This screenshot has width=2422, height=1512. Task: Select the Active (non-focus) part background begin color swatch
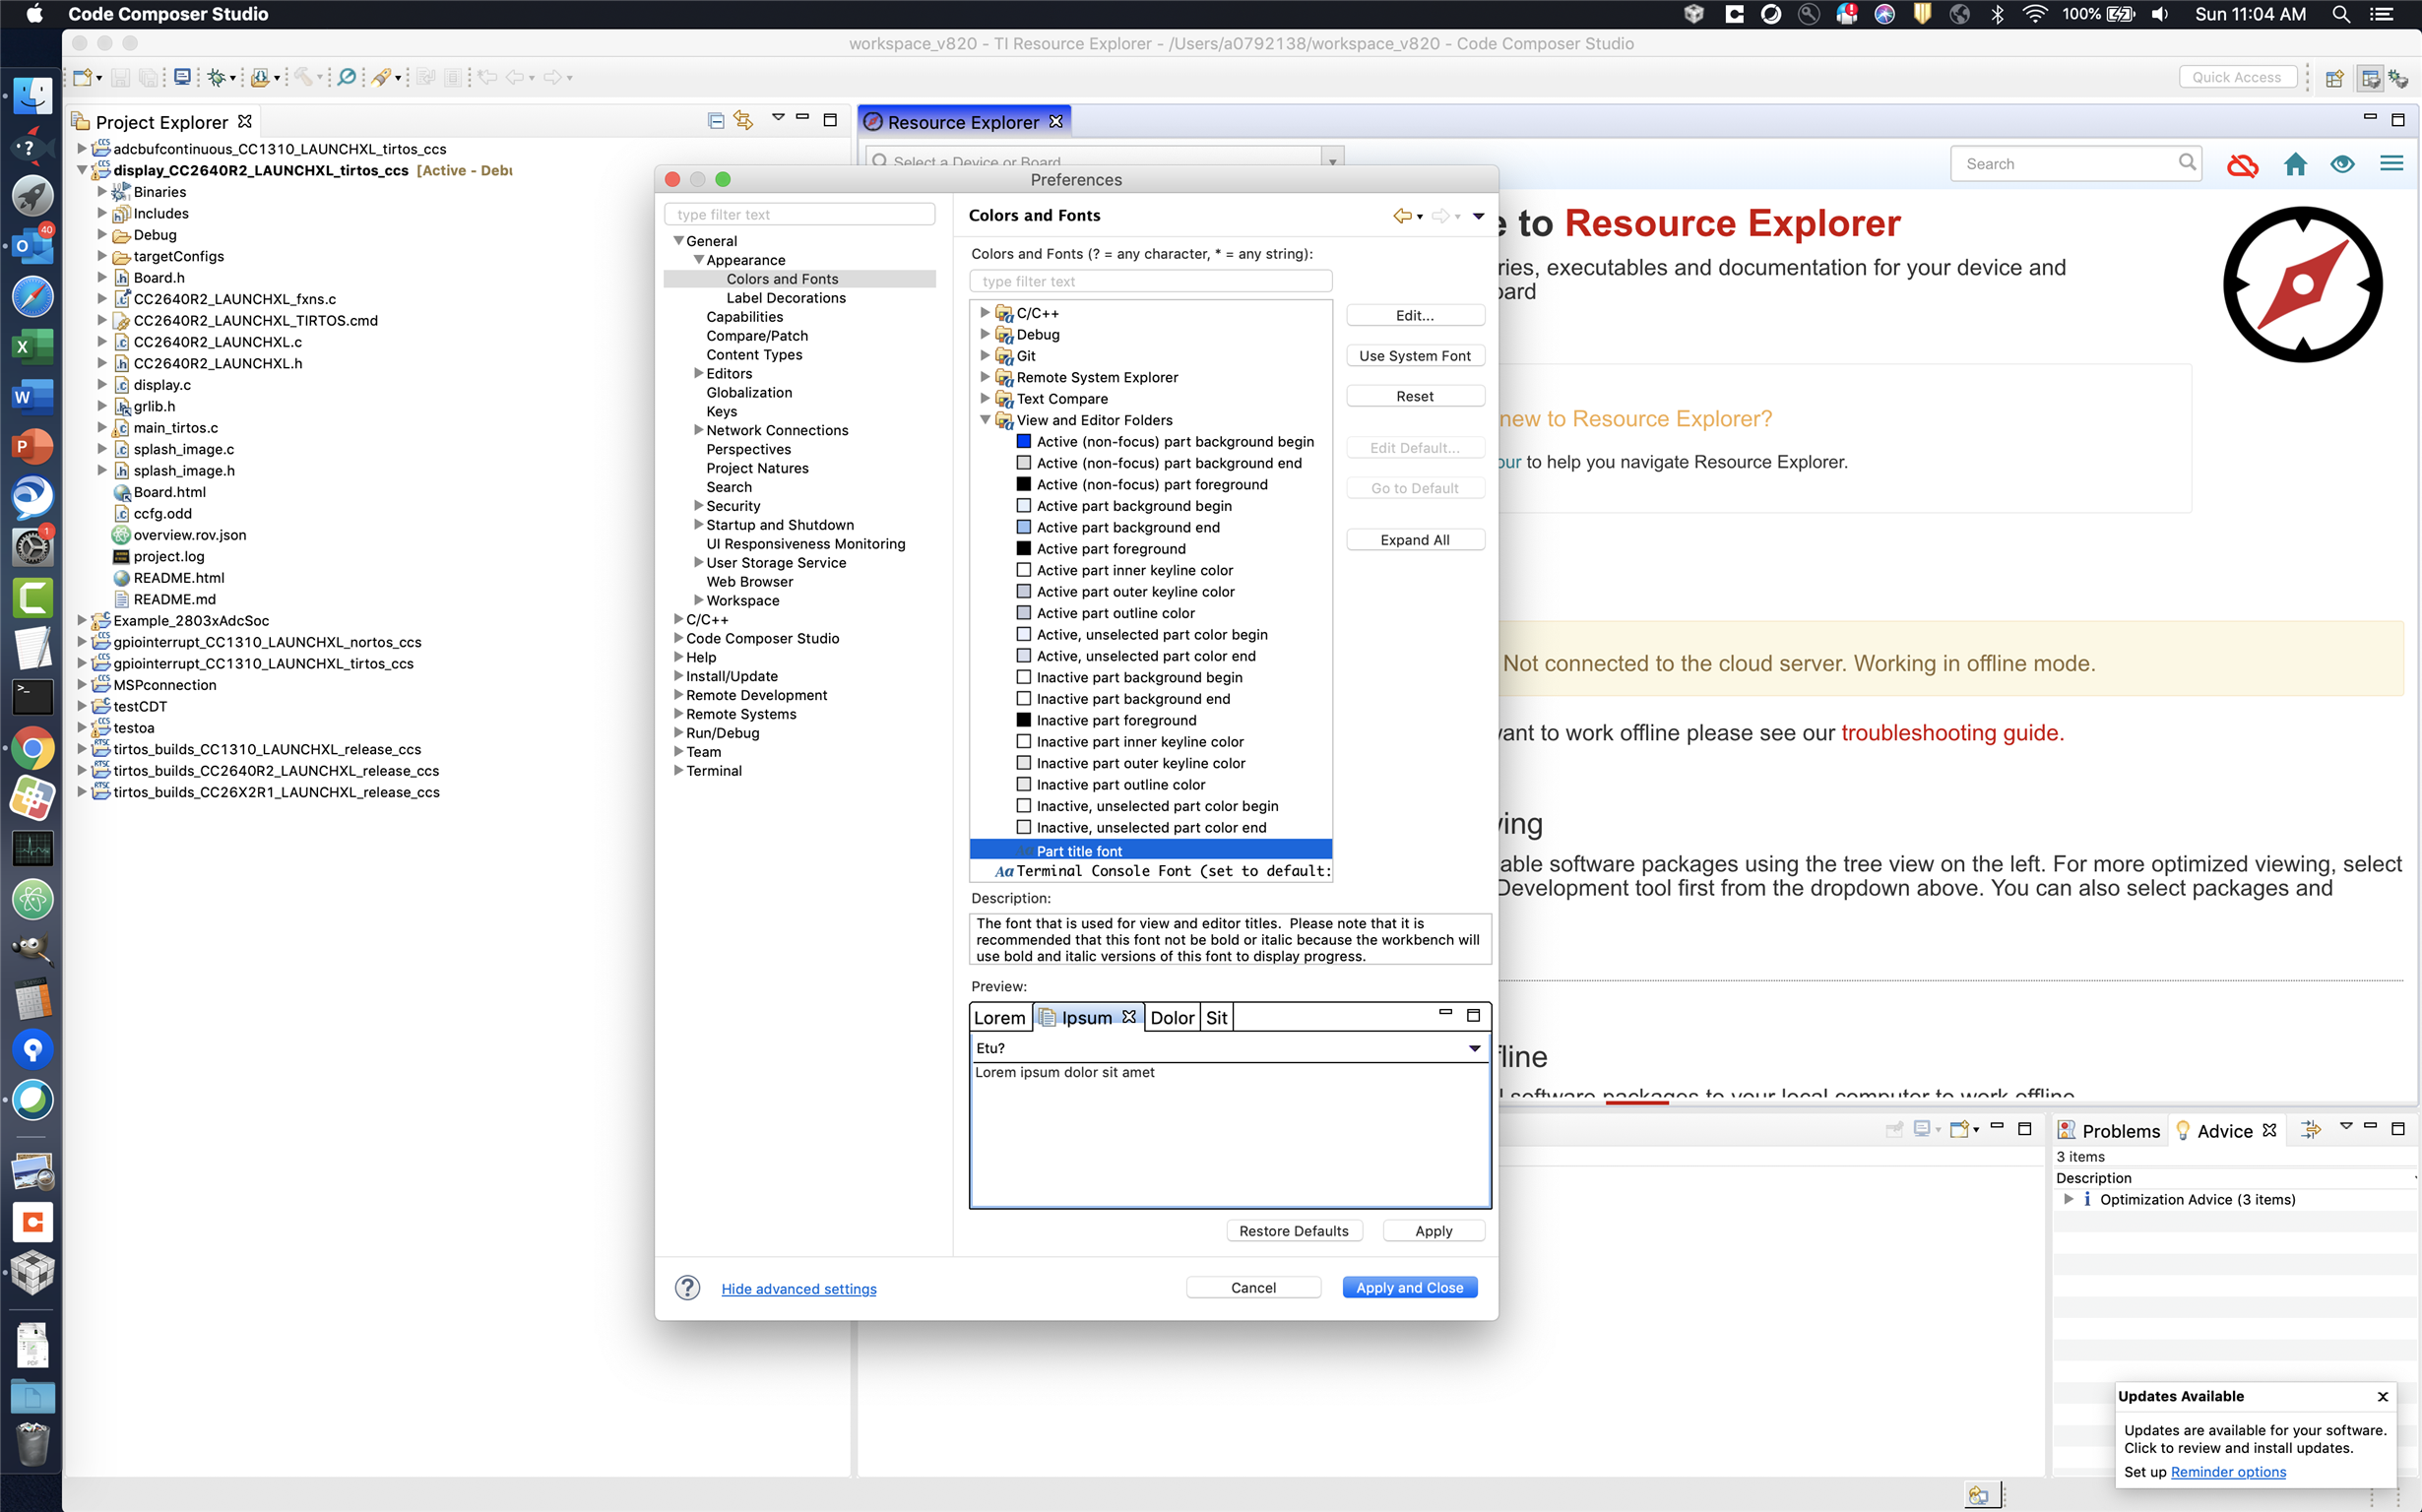(1023, 441)
